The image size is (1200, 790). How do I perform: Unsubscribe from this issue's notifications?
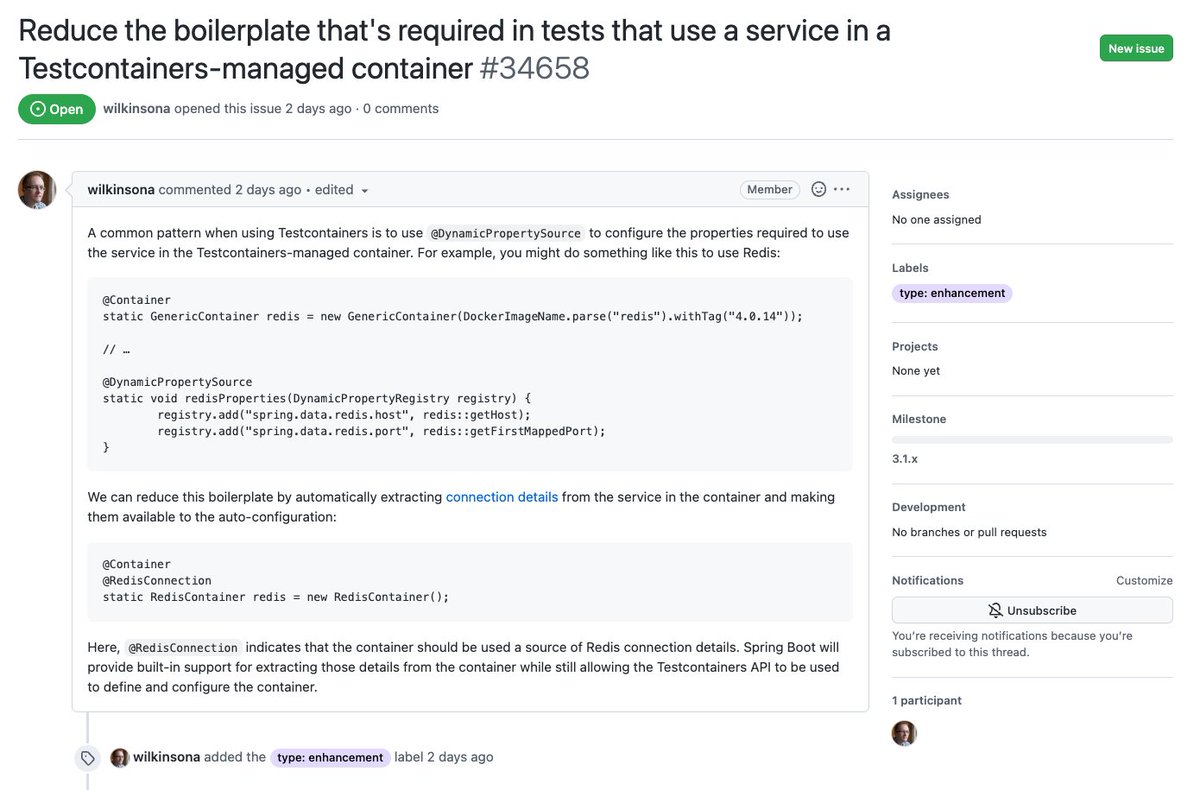[1032, 610]
